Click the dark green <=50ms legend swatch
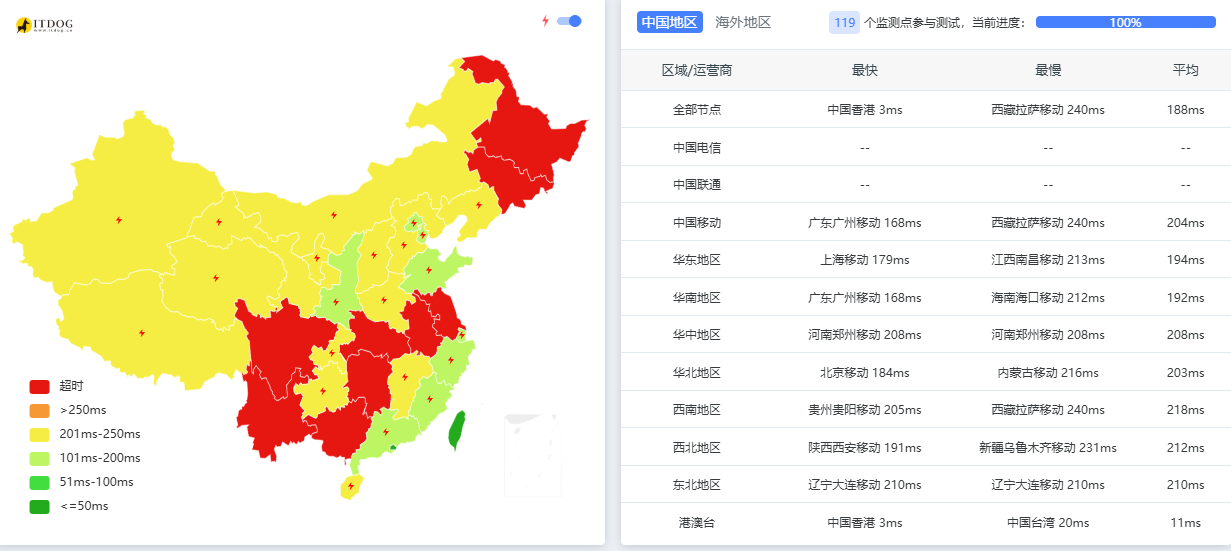The width and height of the screenshot is (1231, 551). [40, 506]
